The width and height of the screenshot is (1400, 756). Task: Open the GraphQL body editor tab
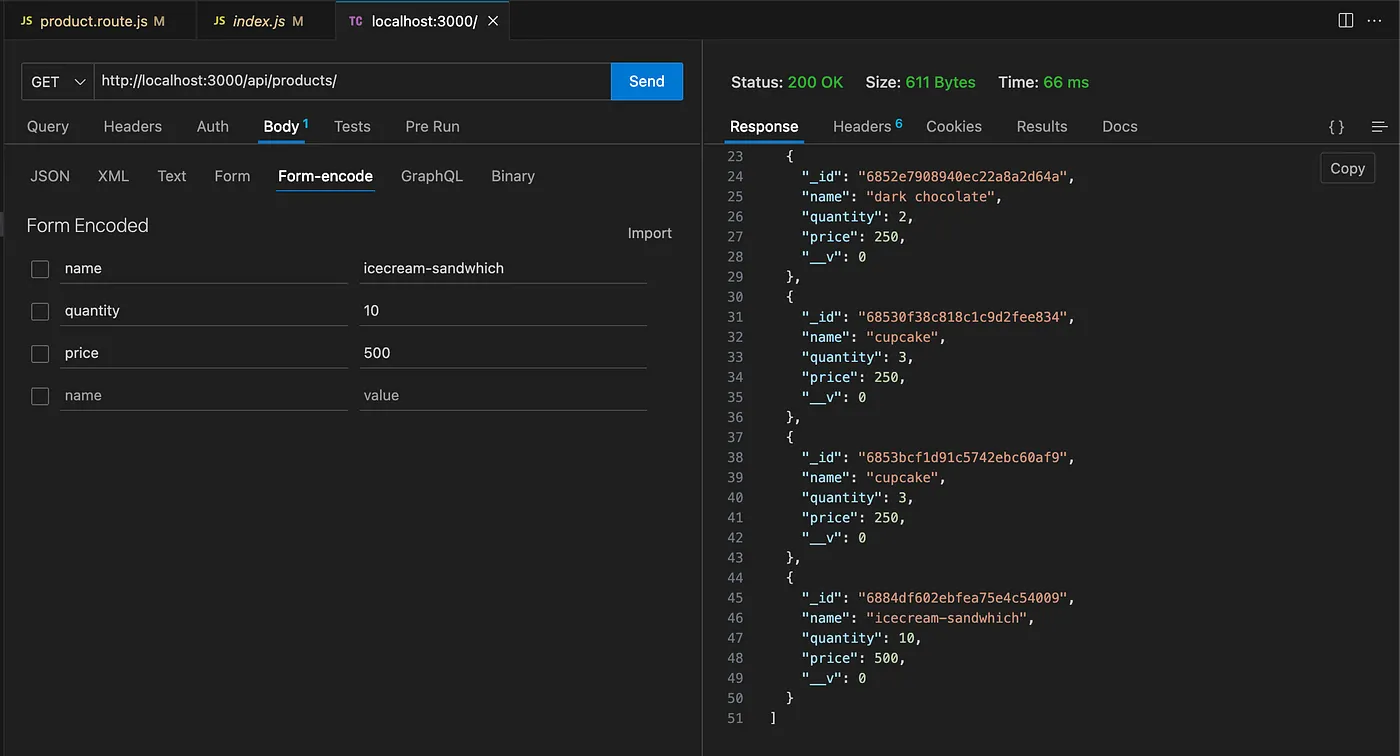(x=431, y=176)
